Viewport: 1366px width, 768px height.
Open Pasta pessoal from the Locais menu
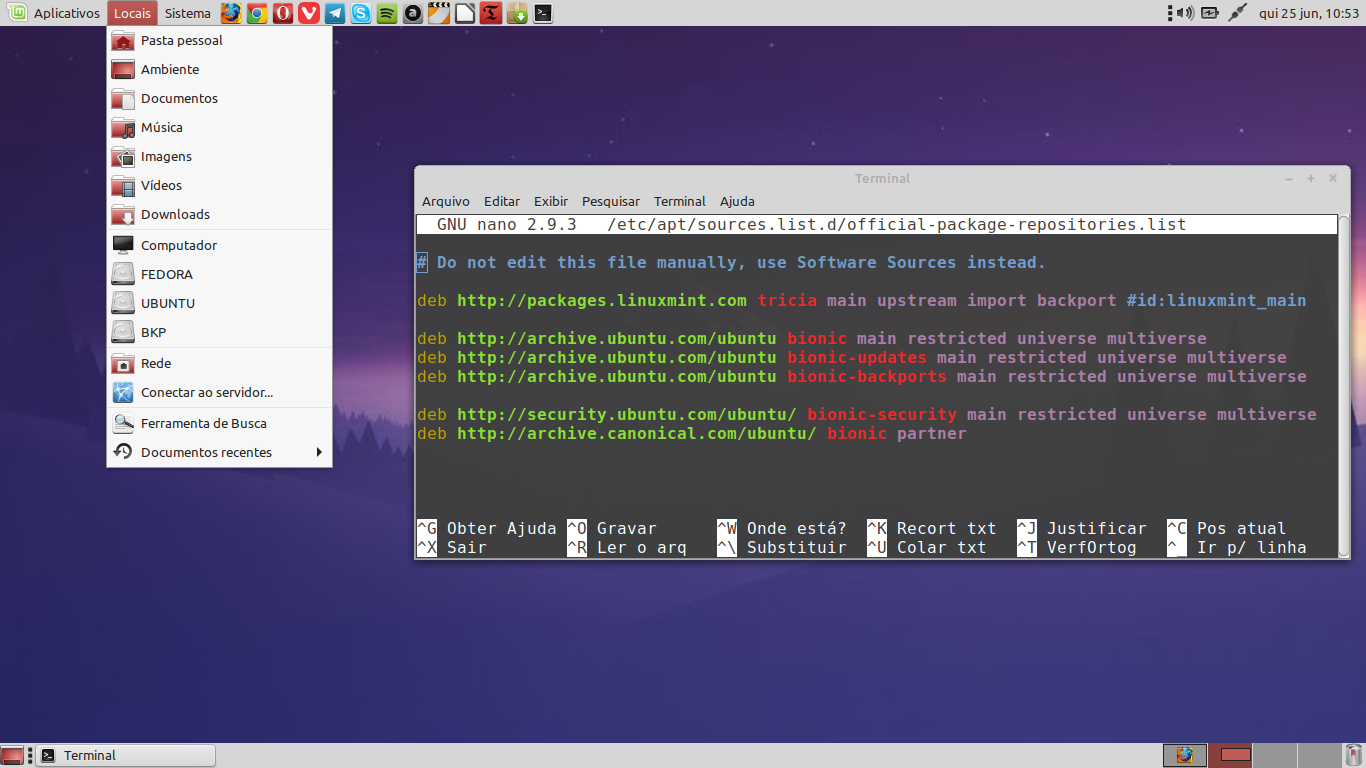(x=220, y=41)
